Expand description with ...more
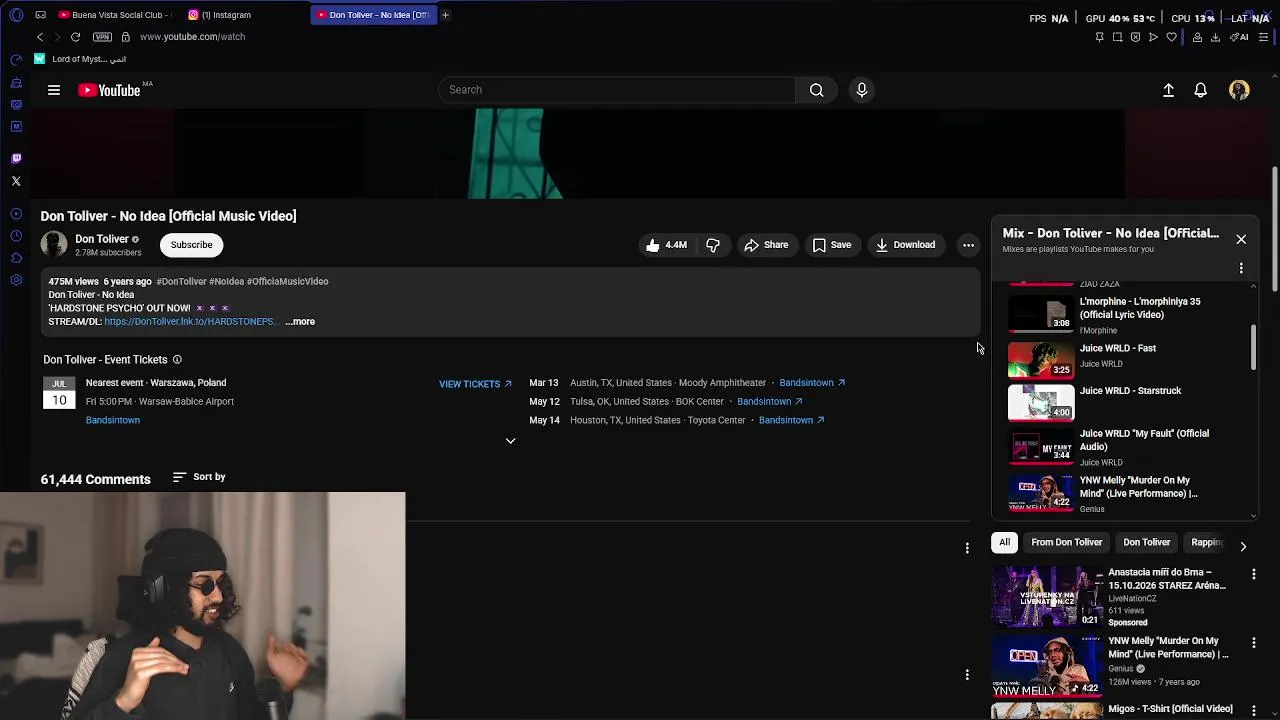The image size is (1280, 720). point(300,322)
